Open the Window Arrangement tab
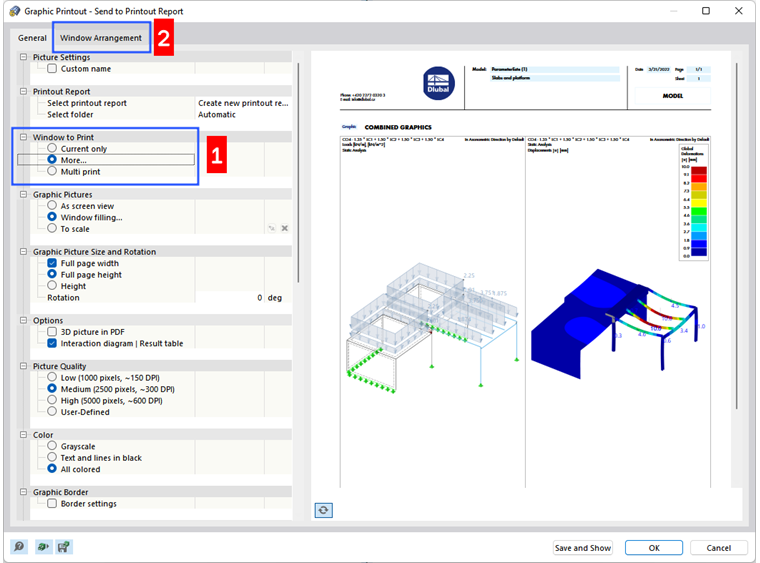Viewport: 760px width, 563px height. point(101,38)
